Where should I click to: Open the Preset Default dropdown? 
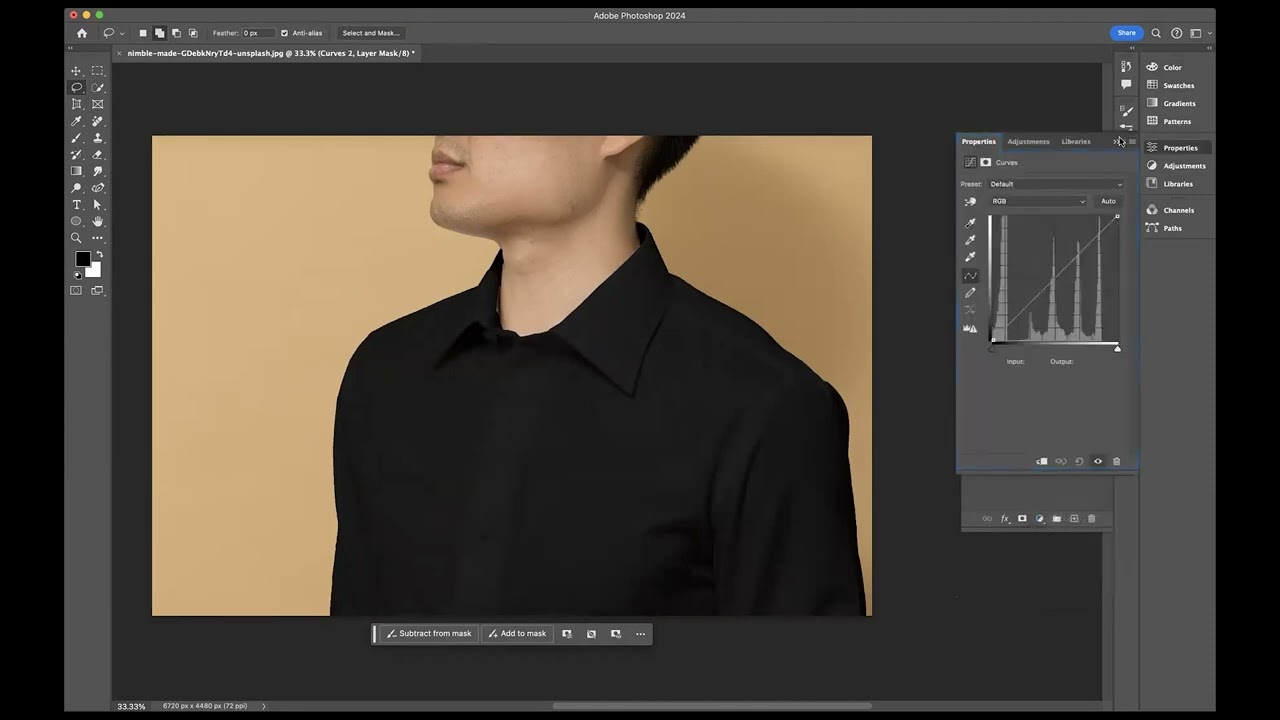1056,184
